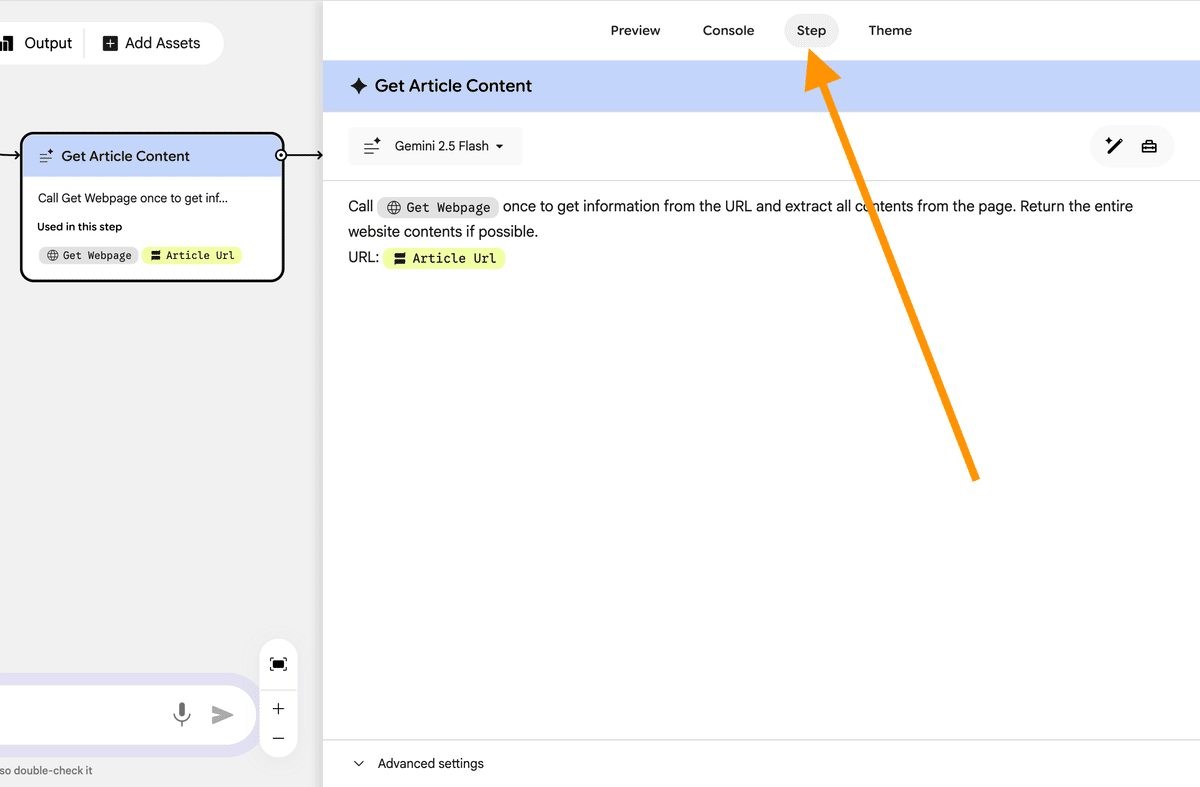
Task: Switch to the Preview tab
Action: tap(635, 30)
